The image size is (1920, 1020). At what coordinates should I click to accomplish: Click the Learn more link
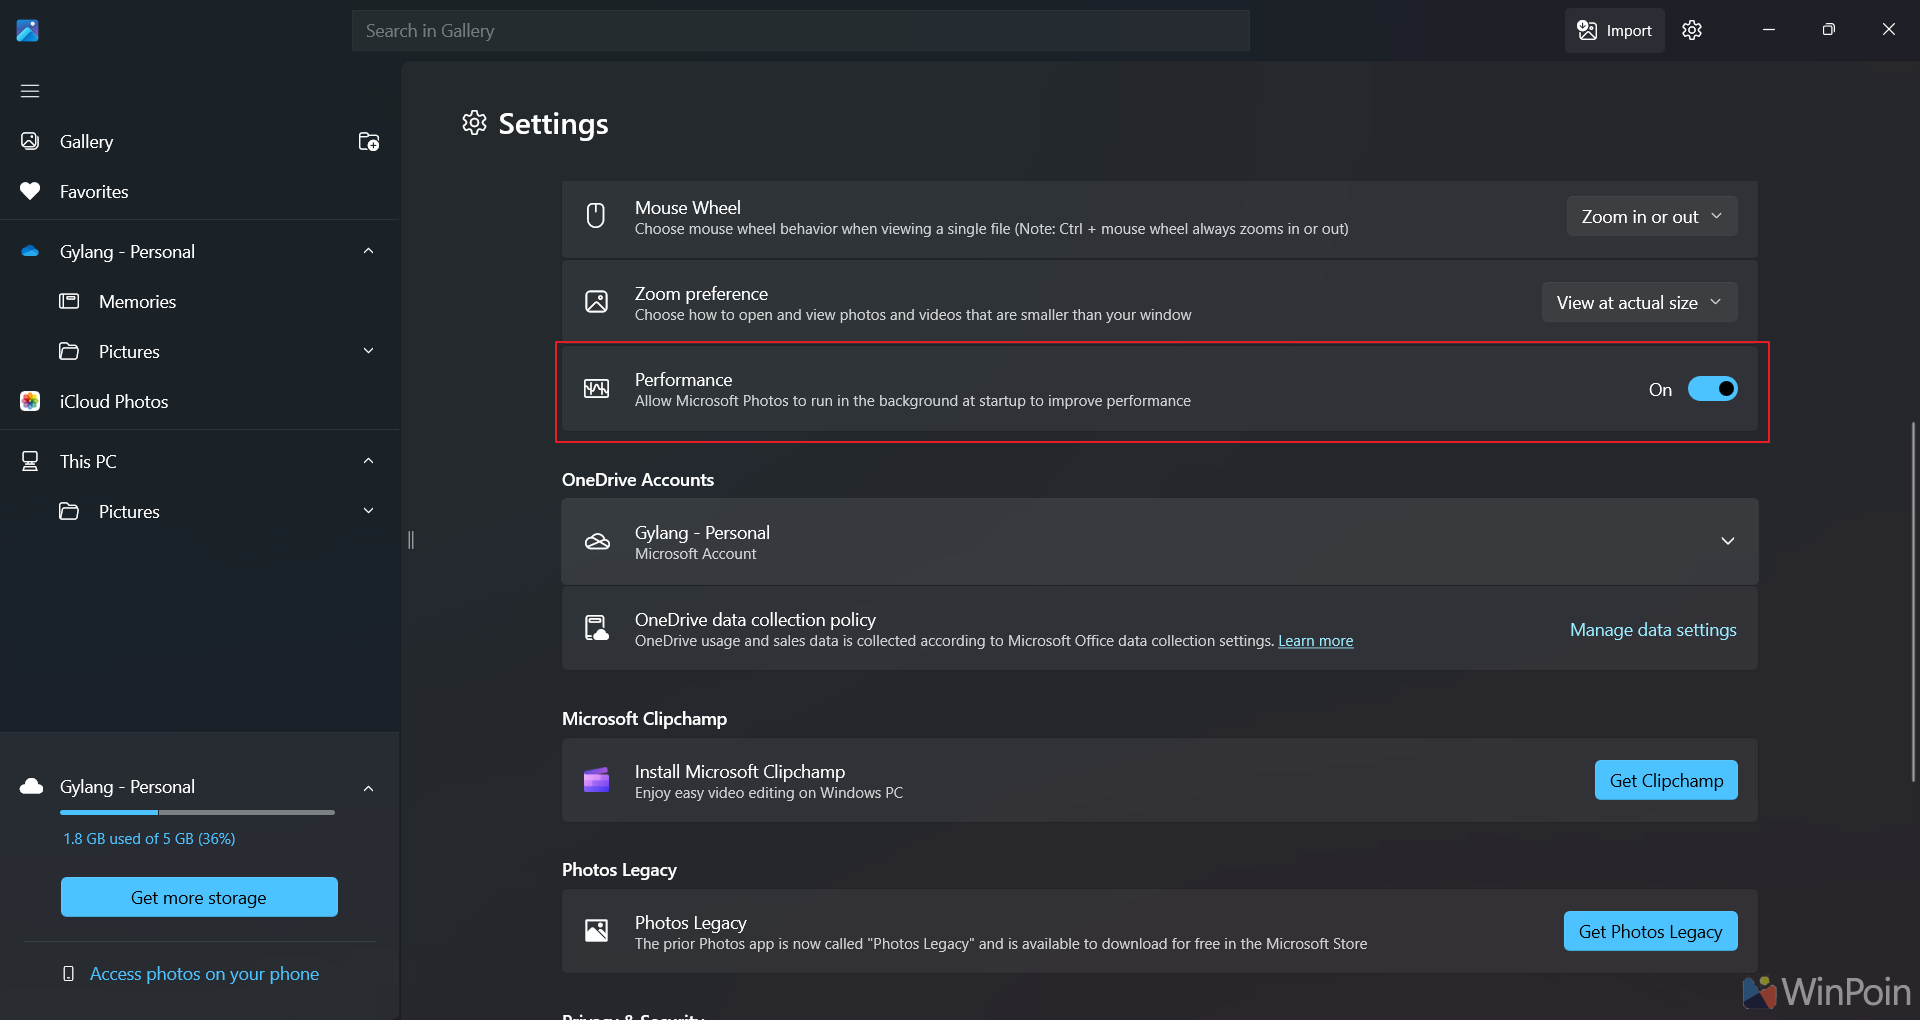[1315, 641]
